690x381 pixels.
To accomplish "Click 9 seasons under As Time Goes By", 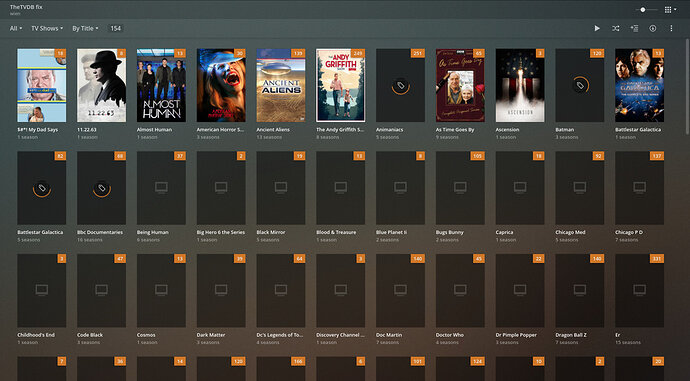I will [x=448, y=137].
